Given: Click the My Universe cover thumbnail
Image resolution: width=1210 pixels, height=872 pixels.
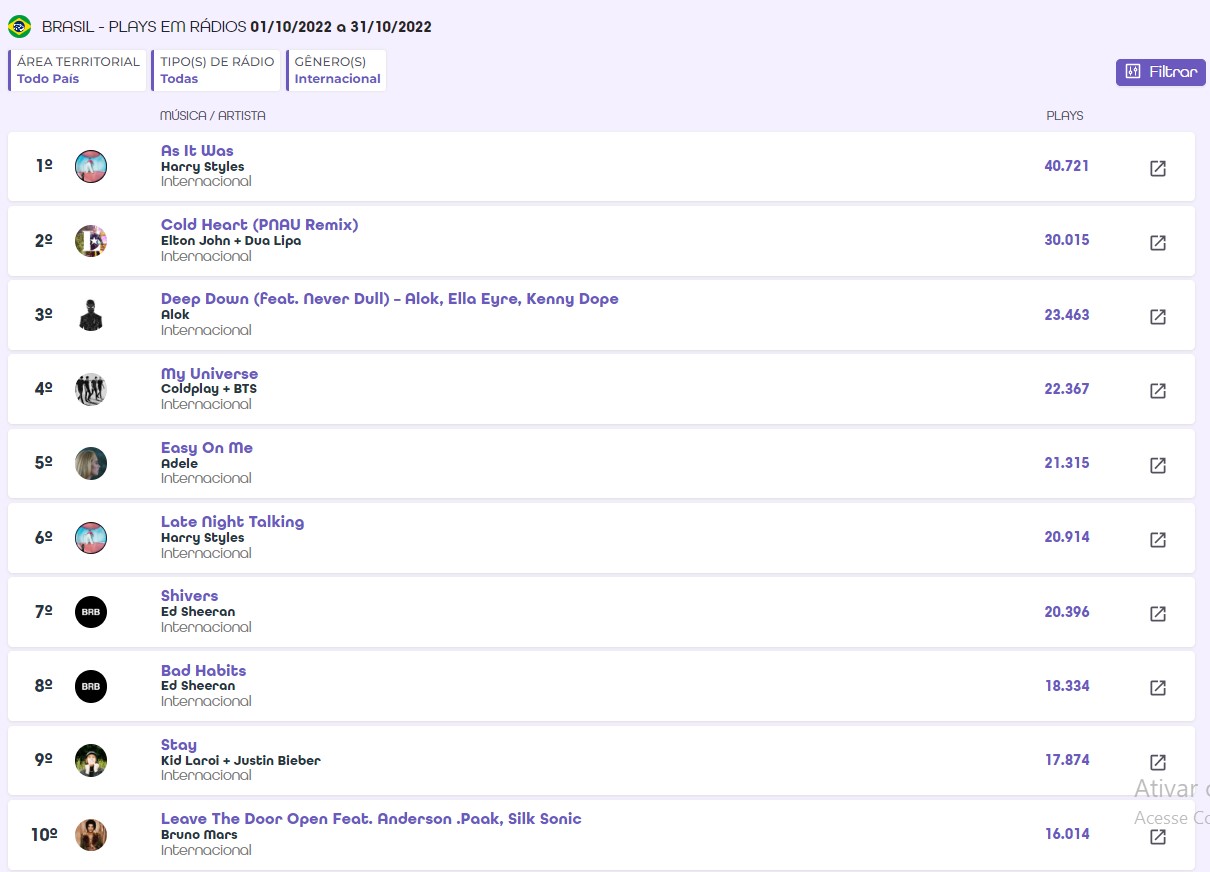Looking at the screenshot, I should pos(91,389).
